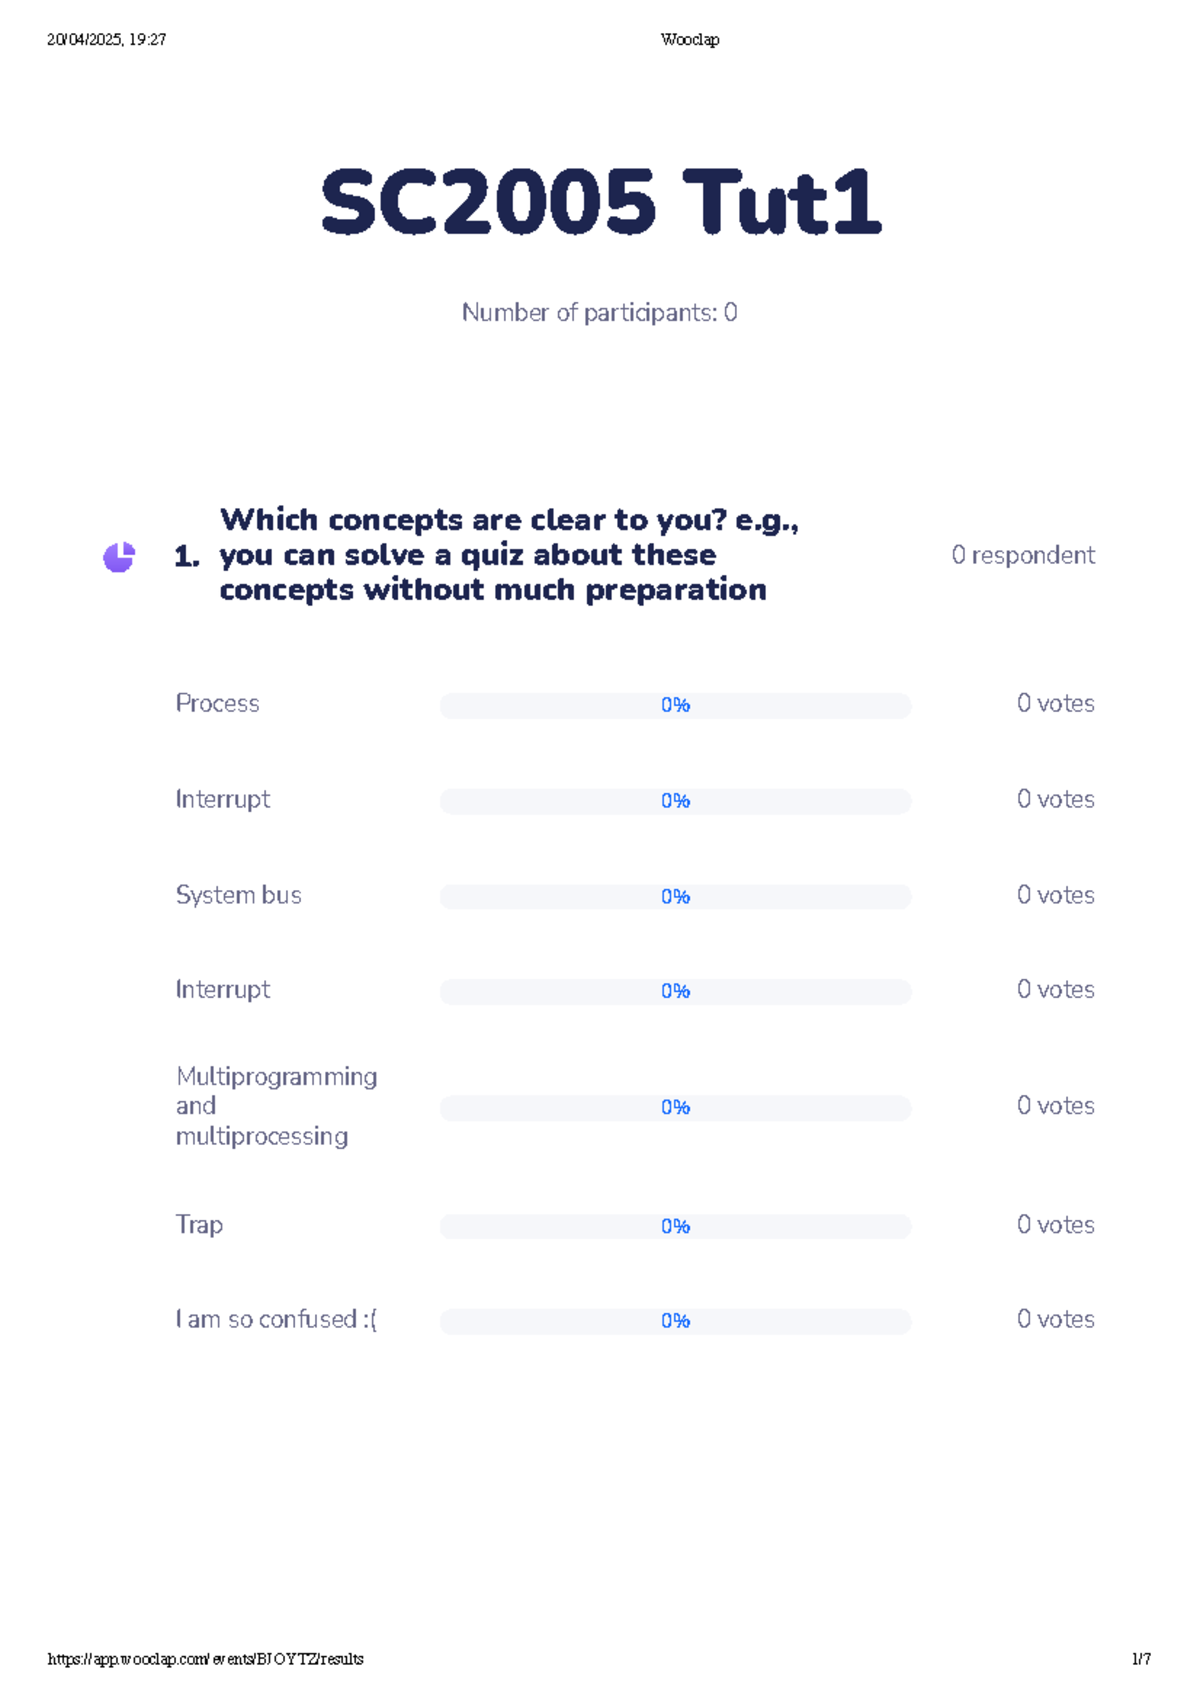Select the Process answer option
Image resolution: width=1200 pixels, height=1698 pixels.
coord(217,704)
